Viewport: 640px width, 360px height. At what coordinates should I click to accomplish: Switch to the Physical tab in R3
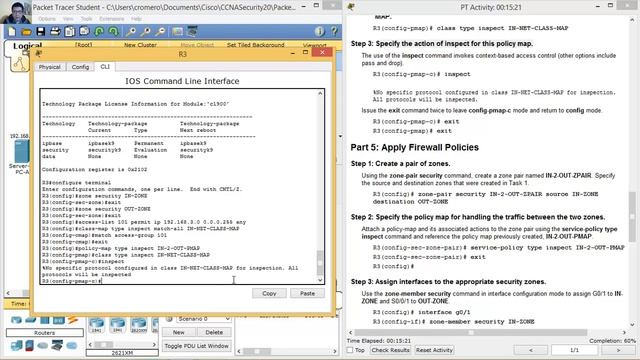pos(49,67)
